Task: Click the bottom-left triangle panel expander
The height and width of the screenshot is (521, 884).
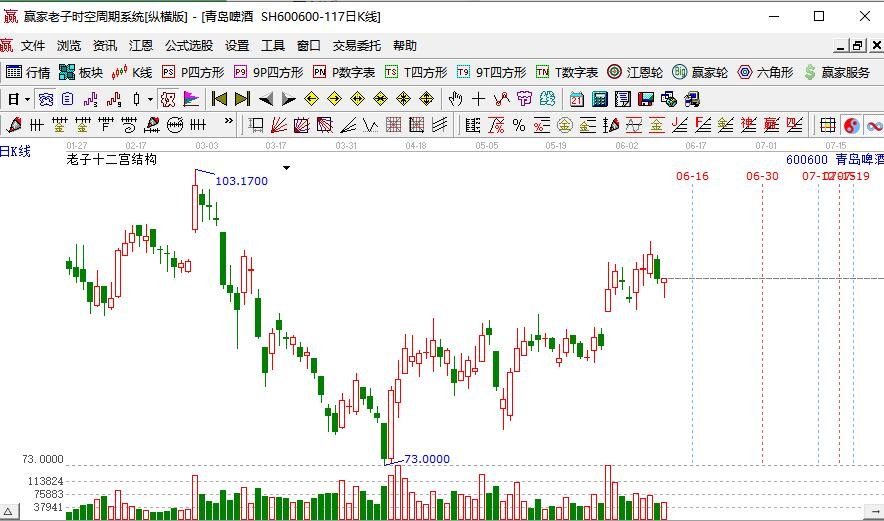Action: 8,513
